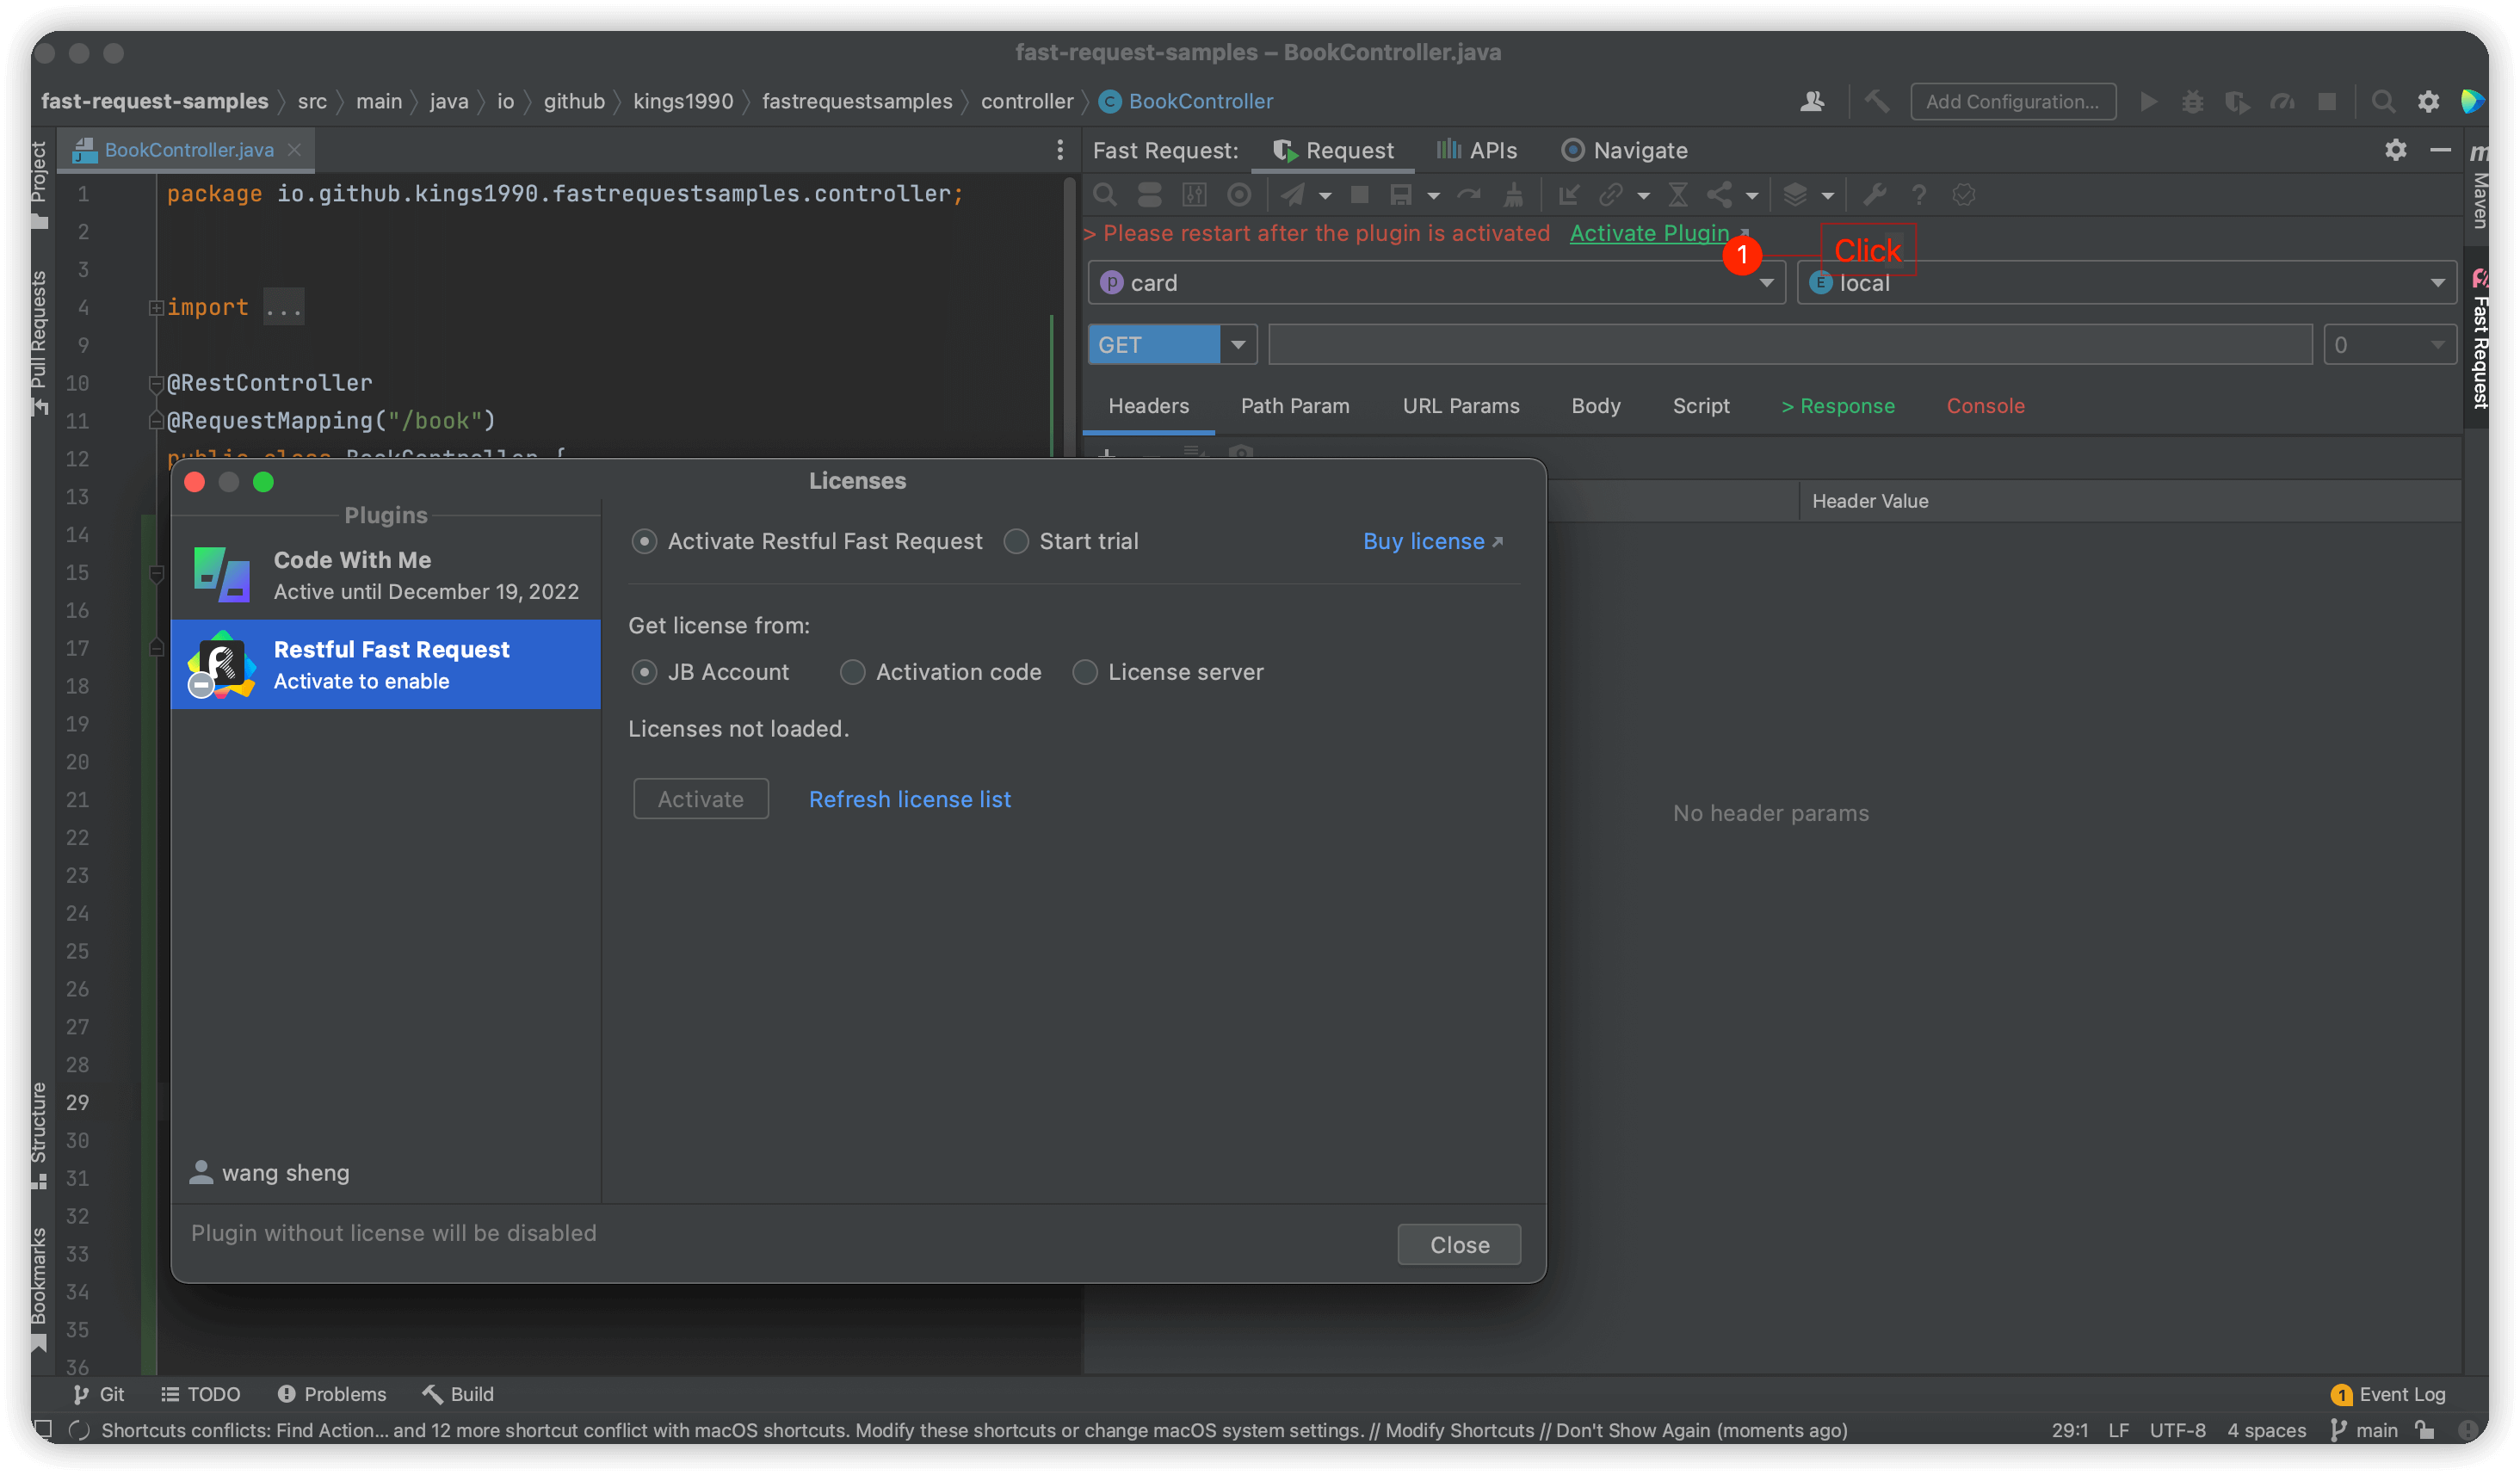This screenshot has height=1475, width=2520.
Task: Click the send request paper plane icon
Action: pyautogui.click(x=1292, y=195)
